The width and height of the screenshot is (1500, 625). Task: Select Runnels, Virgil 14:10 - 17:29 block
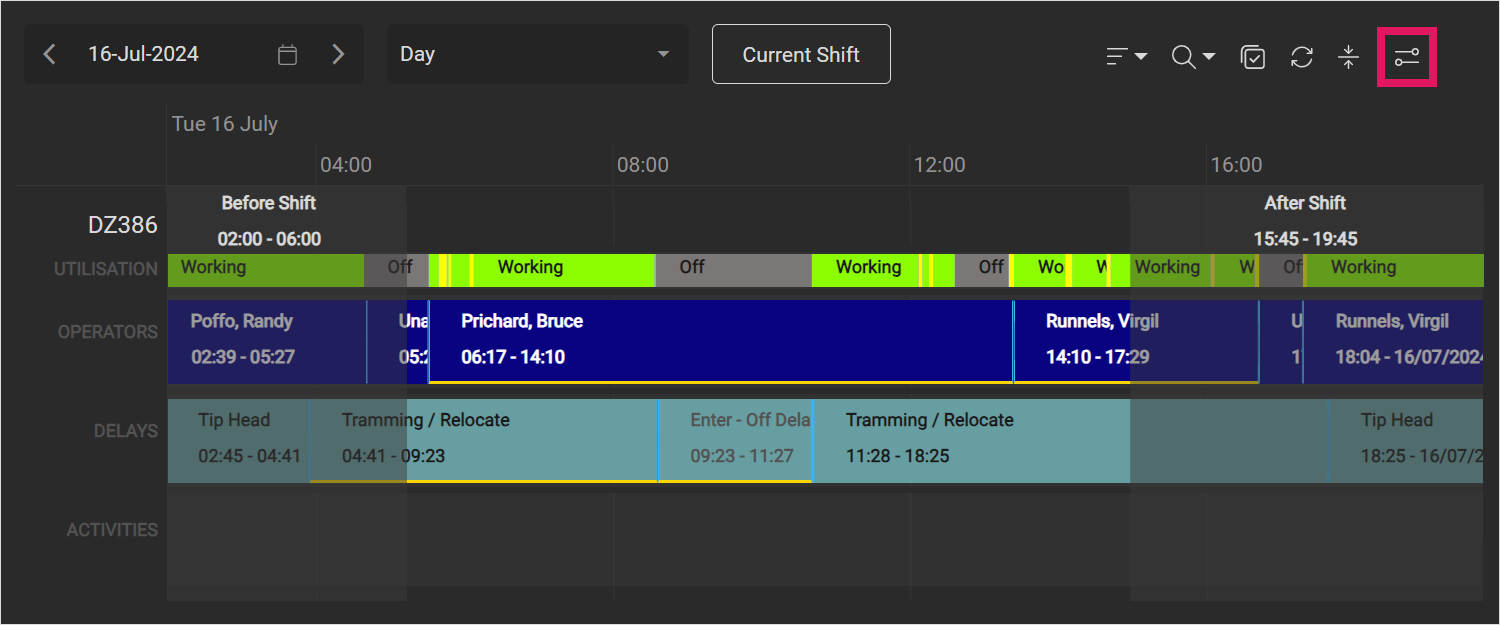tap(1136, 341)
